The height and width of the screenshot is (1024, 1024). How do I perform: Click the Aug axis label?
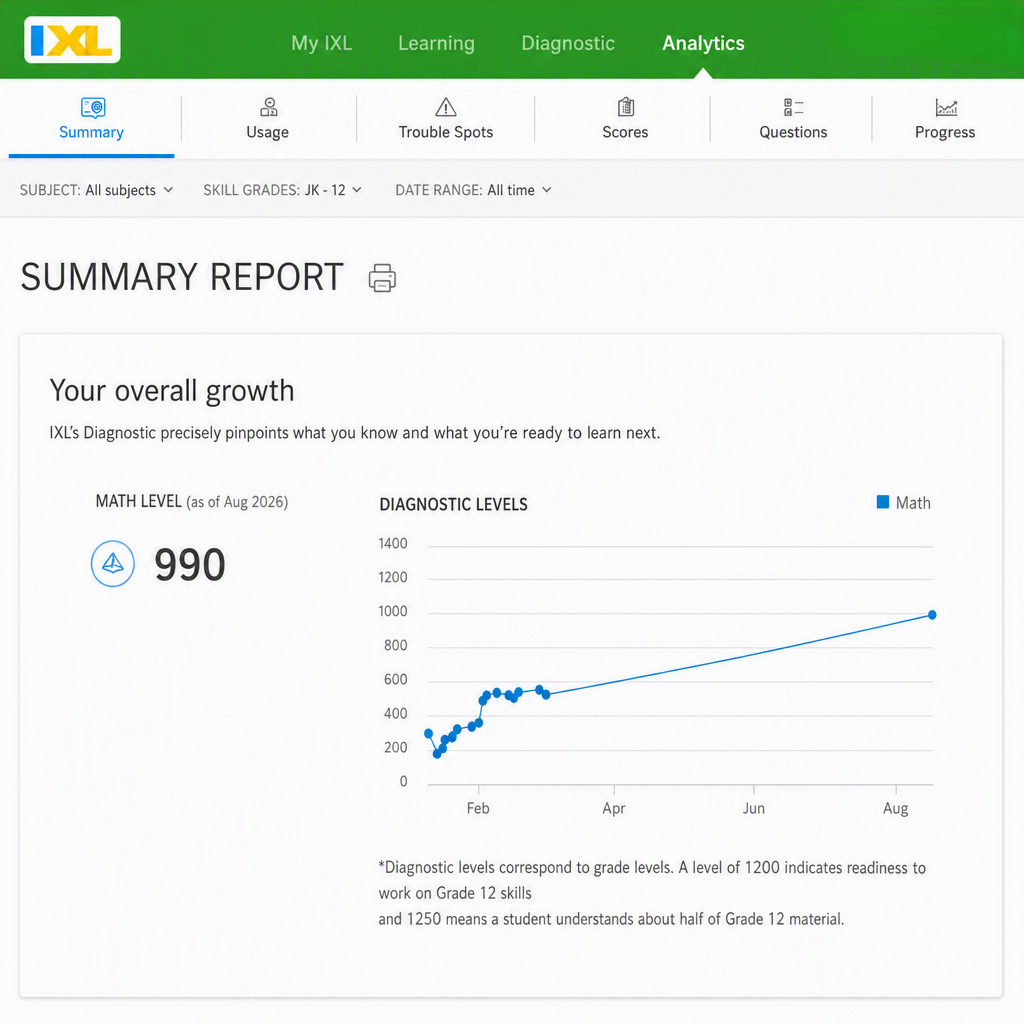pyautogui.click(x=895, y=808)
